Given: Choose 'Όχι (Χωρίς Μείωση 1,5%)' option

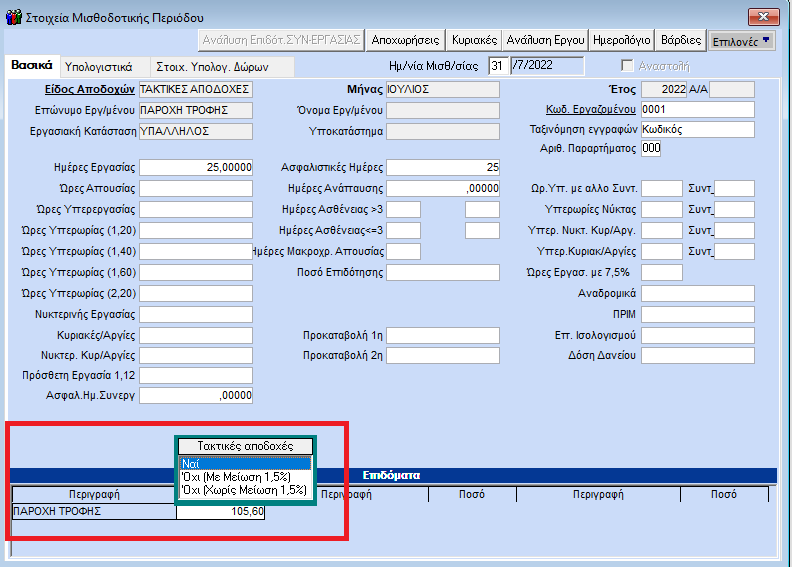Looking at the screenshot, I should pyautogui.click(x=245, y=491).
